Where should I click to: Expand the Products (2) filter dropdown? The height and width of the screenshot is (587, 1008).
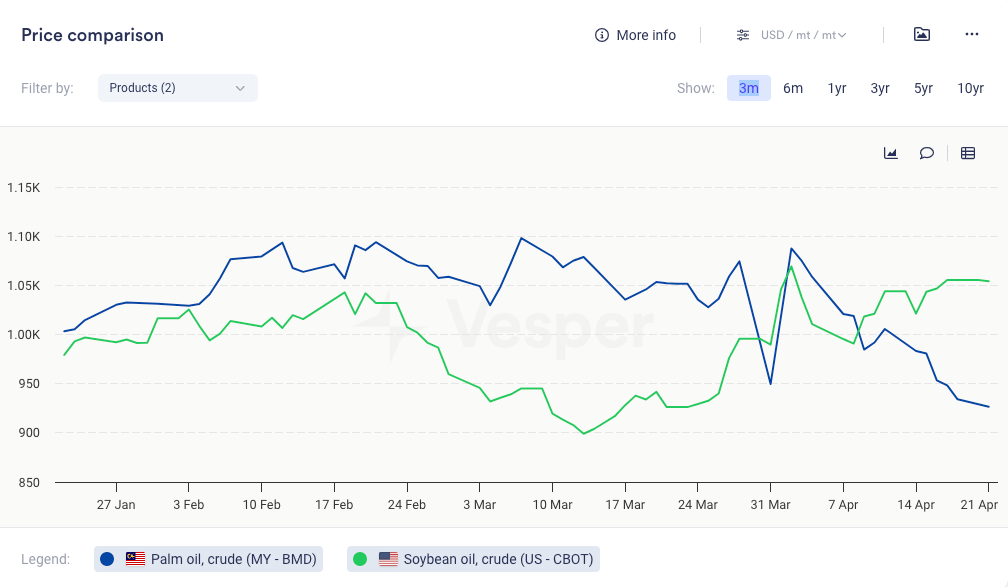coord(178,88)
